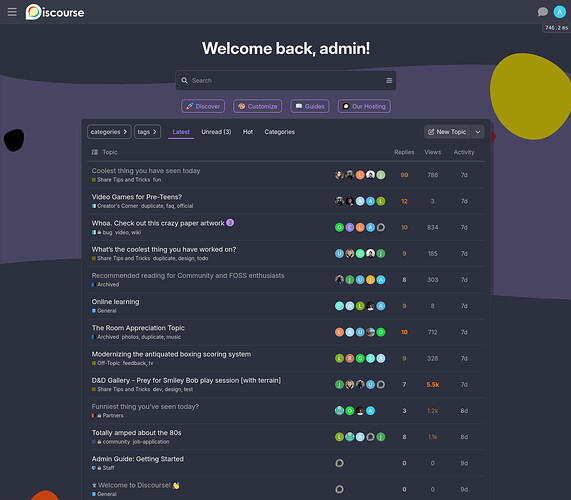The height and width of the screenshot is (500, 571).
Task: Click the Discourse logo
Action: pos(55,12)
